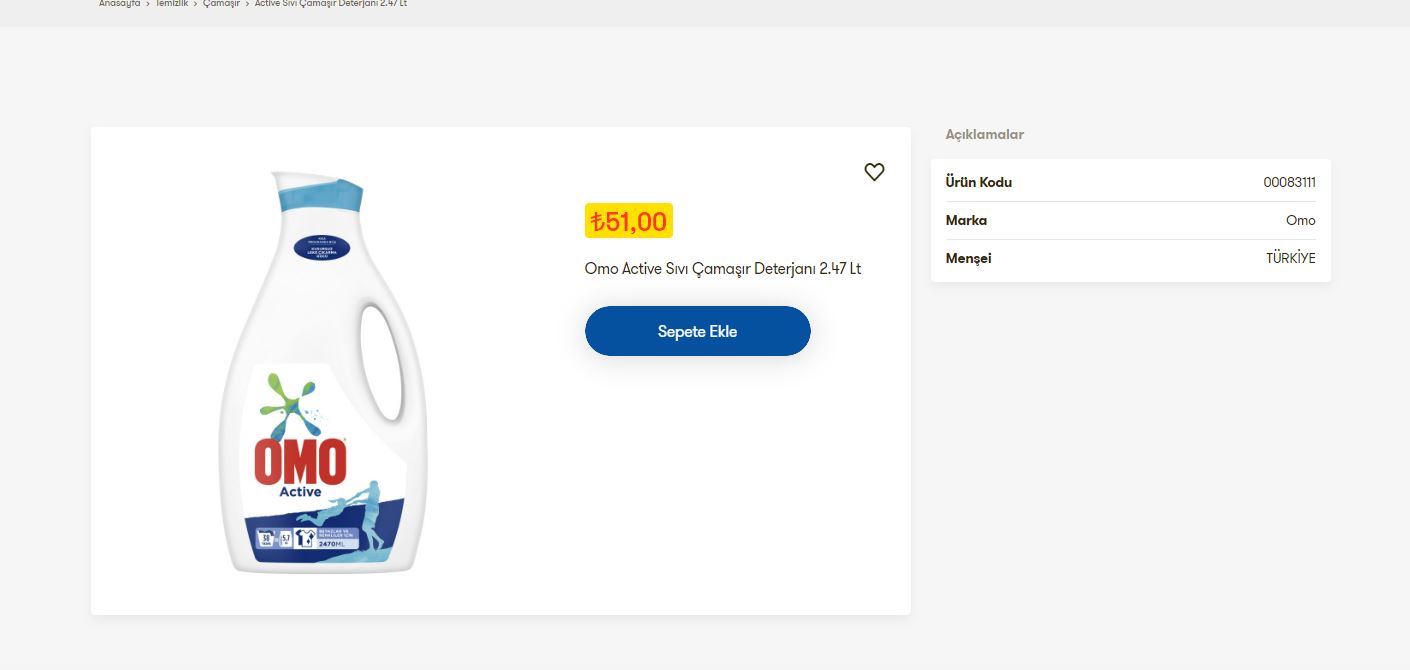
Task: Open the Temizlik breadcrumb category
Action: coord(171,3)
